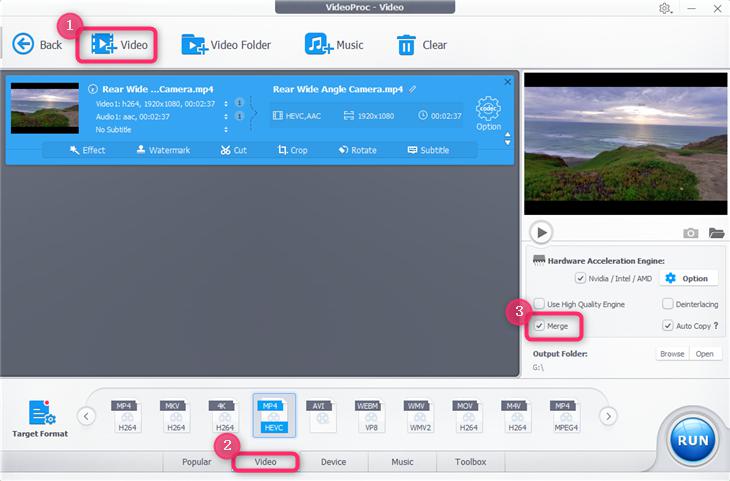Switch to Popular tab

[196, 461]
